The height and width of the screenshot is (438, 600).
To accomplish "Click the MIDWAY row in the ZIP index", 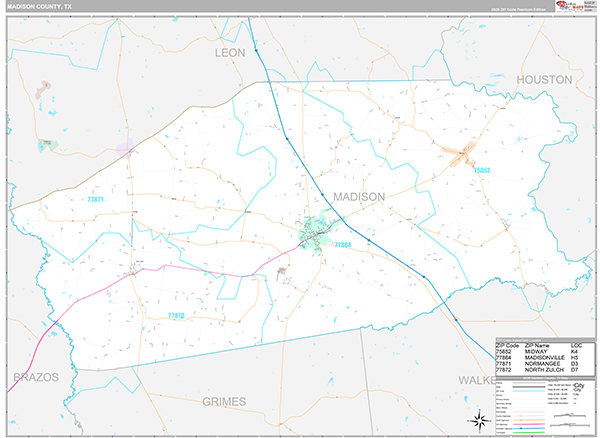I will [x=538, y=352].
